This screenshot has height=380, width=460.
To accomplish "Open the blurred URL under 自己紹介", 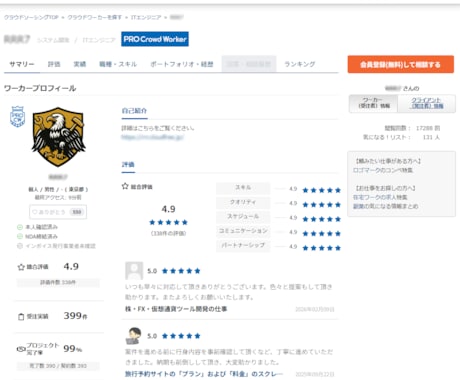I will (152, 137).
